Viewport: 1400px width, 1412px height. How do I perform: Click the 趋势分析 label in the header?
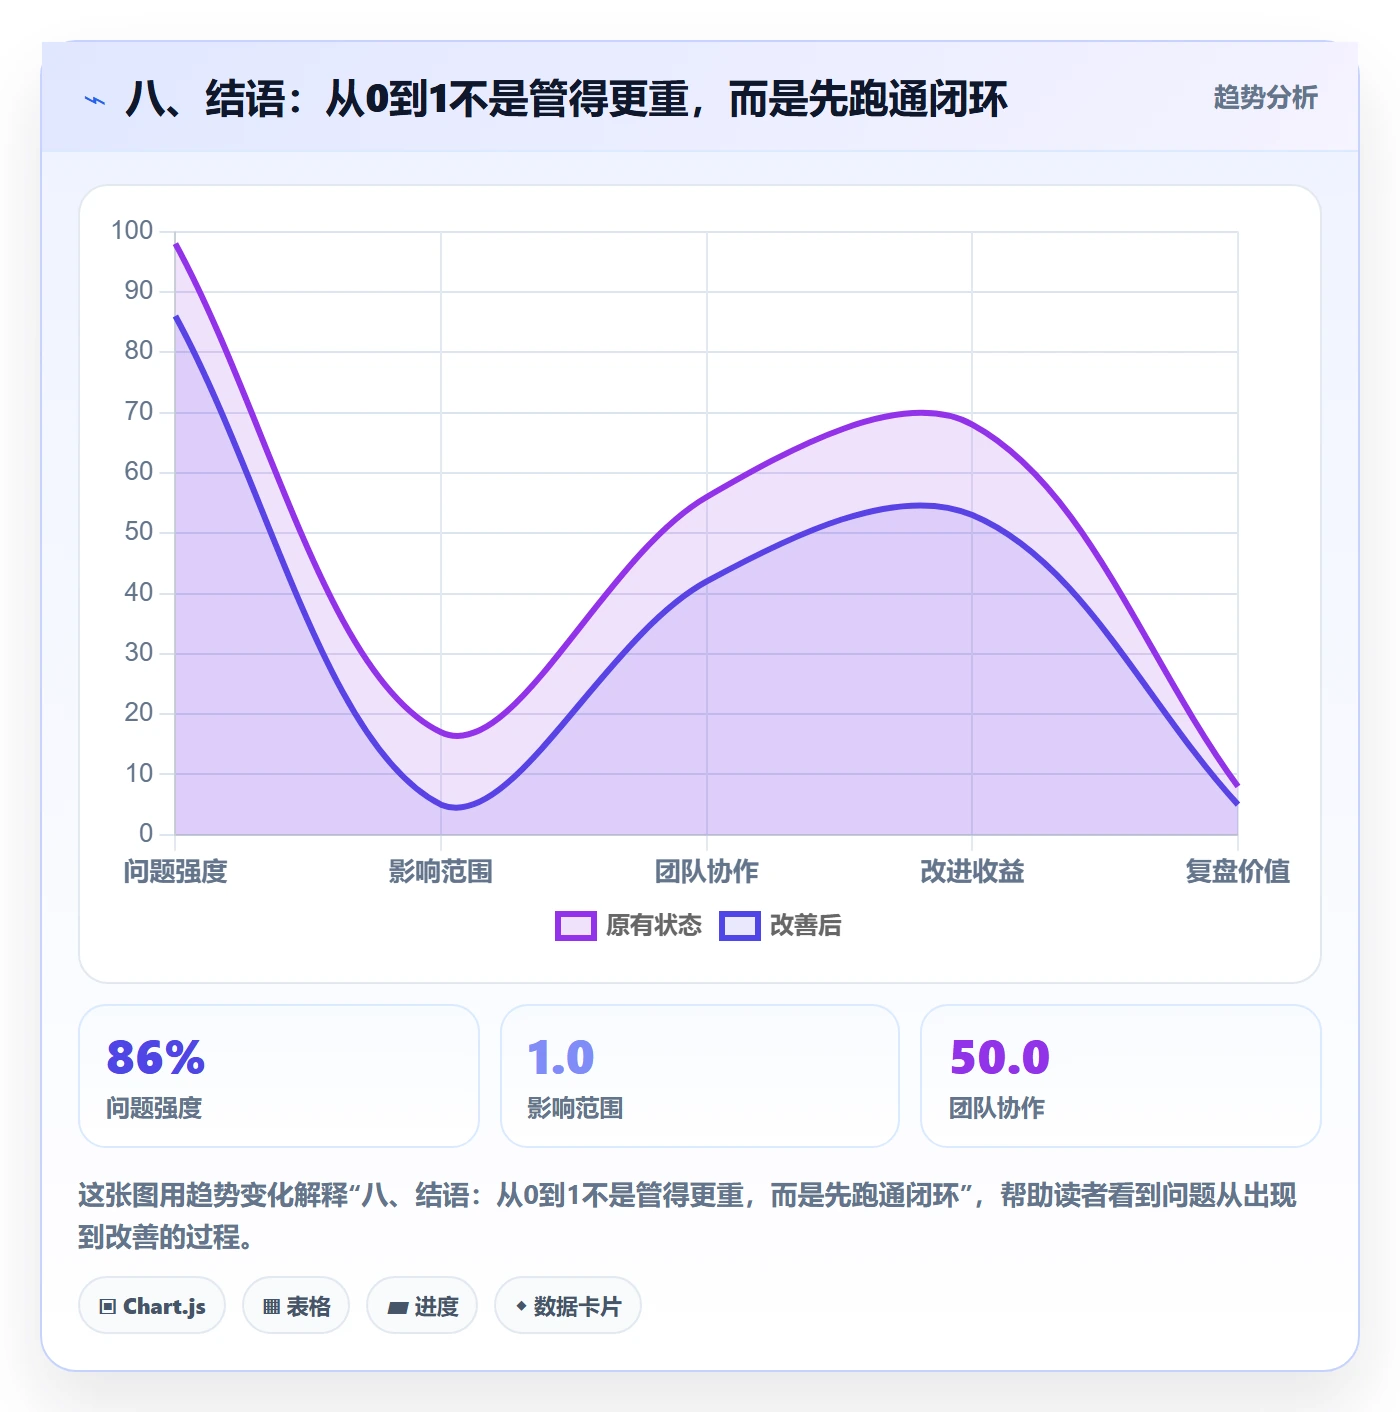(1265, 97)
